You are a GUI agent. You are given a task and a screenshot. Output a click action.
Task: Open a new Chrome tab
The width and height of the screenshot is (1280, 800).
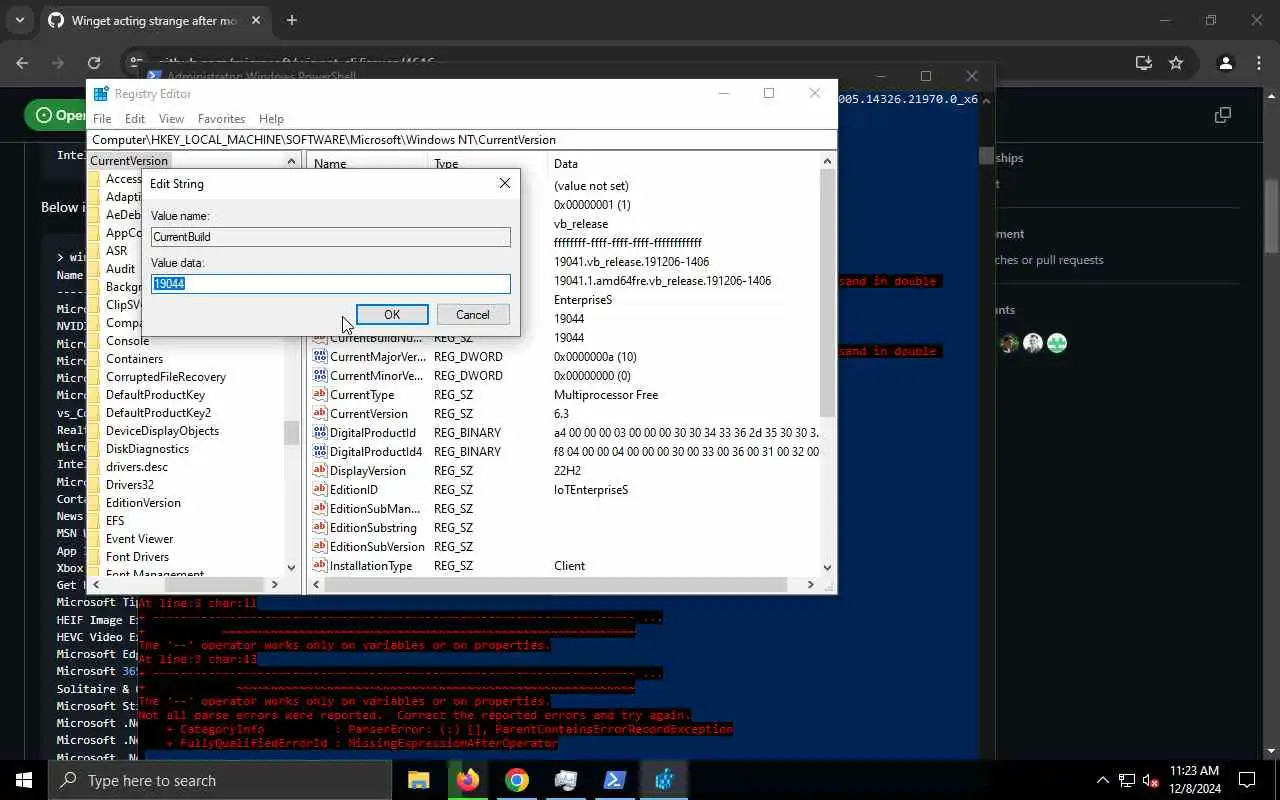point(292,20)
